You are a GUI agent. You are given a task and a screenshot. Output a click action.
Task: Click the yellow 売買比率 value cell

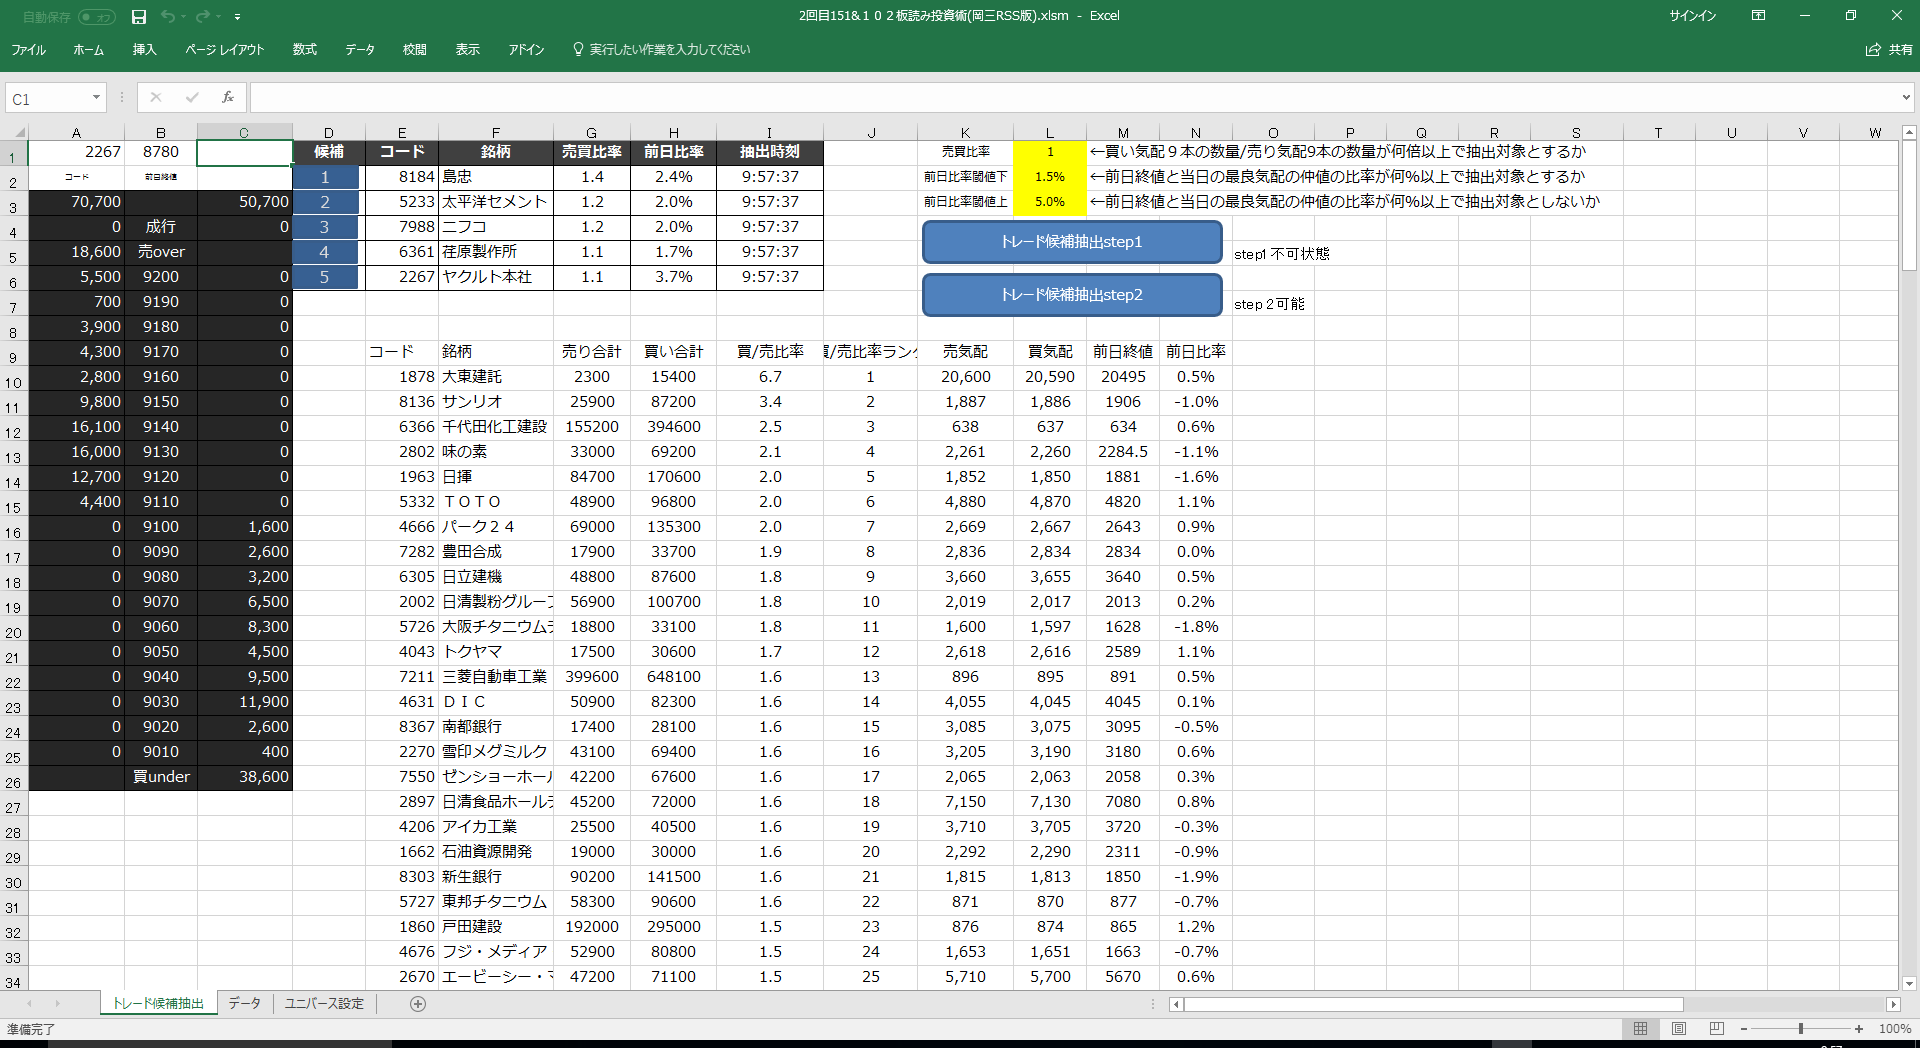(1049, 152)
